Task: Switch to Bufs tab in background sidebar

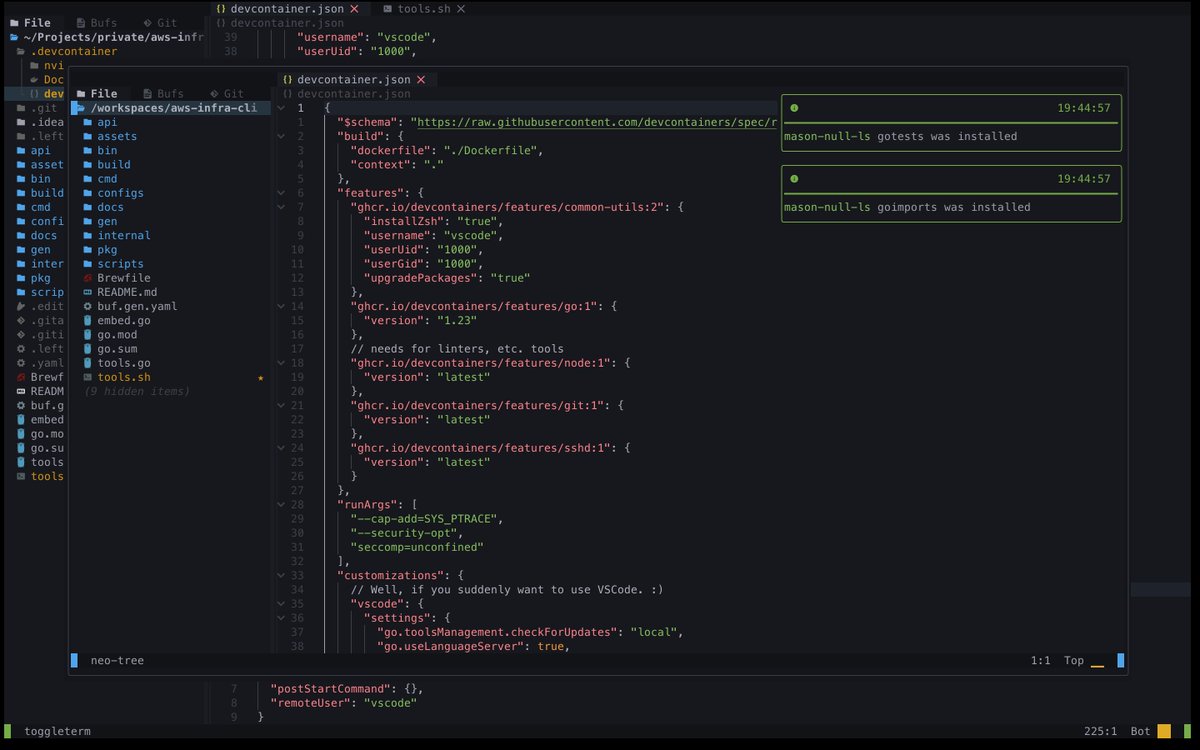Action: coord(96,23)
